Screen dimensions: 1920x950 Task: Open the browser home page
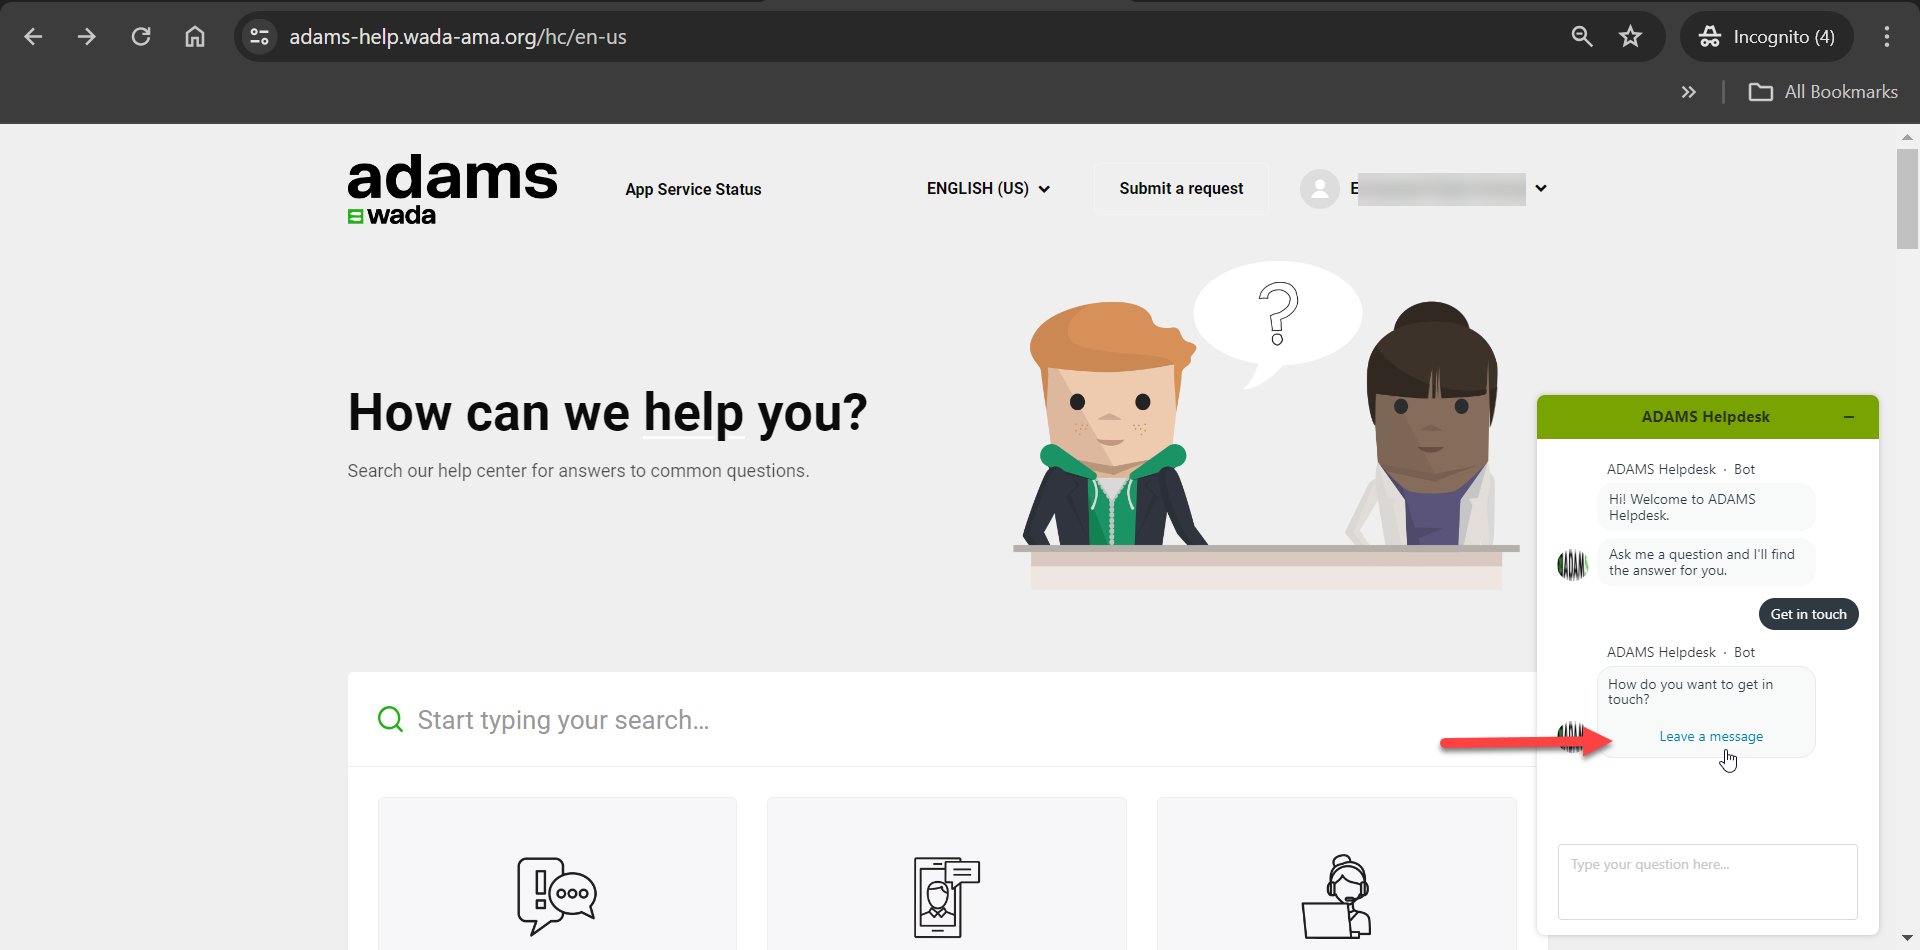point(195,37)
